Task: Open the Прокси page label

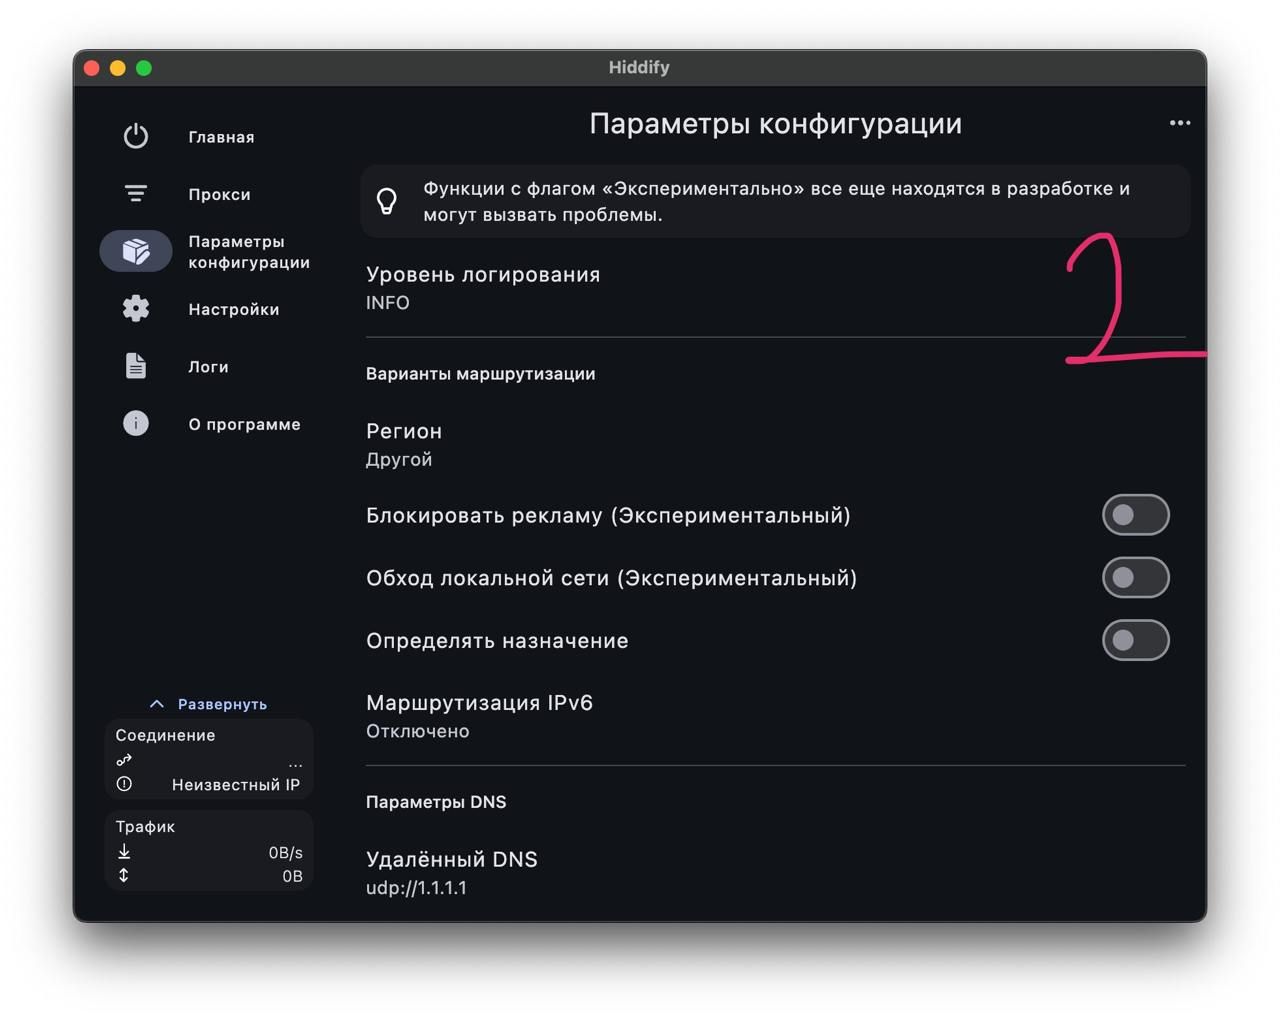Action: click(x=219, y=194)
